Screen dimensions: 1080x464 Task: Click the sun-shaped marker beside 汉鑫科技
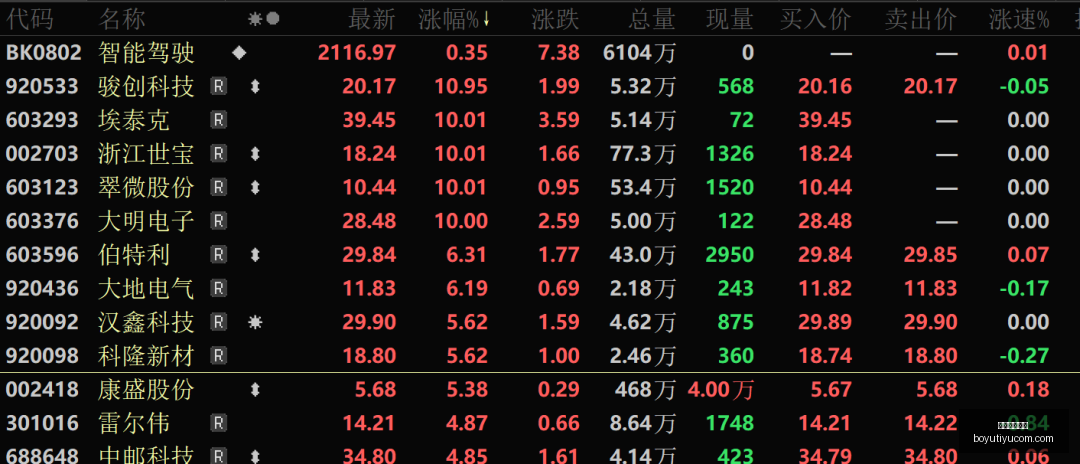[x=255, y=322]
